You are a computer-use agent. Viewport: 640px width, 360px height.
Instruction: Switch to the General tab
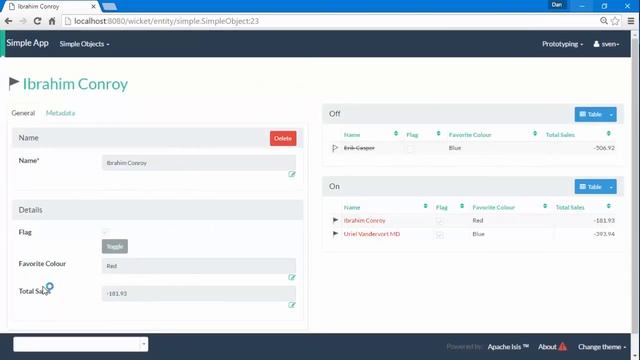pos(23,113)
